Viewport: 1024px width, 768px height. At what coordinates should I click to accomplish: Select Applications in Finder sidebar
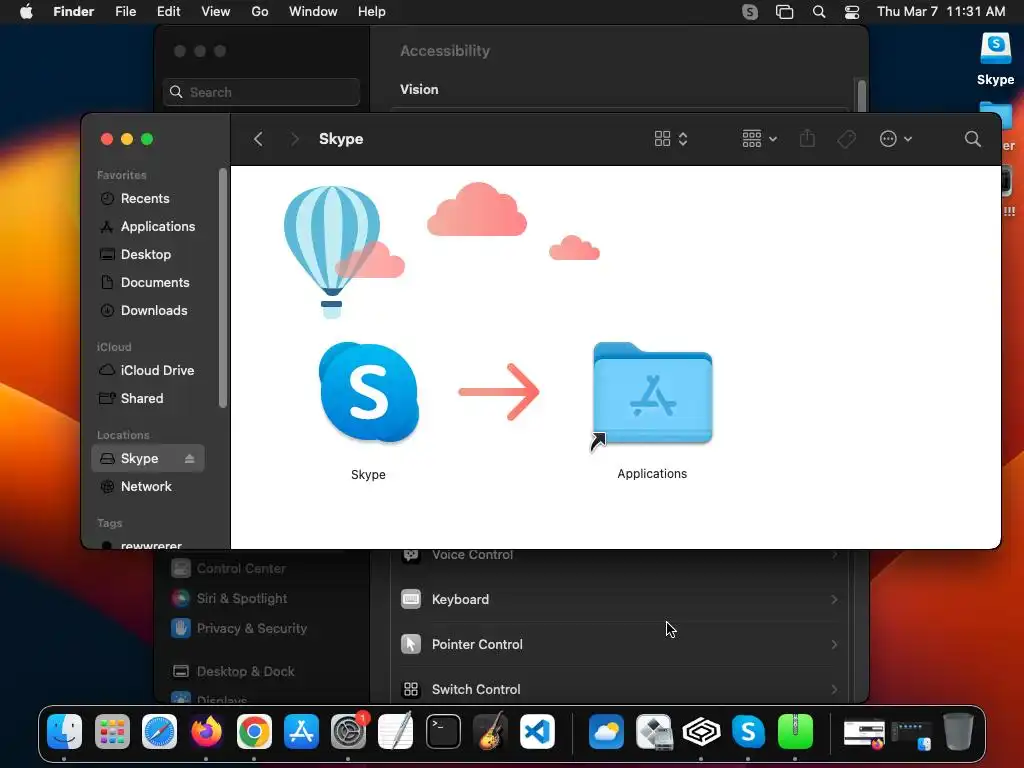coord(148,227)
